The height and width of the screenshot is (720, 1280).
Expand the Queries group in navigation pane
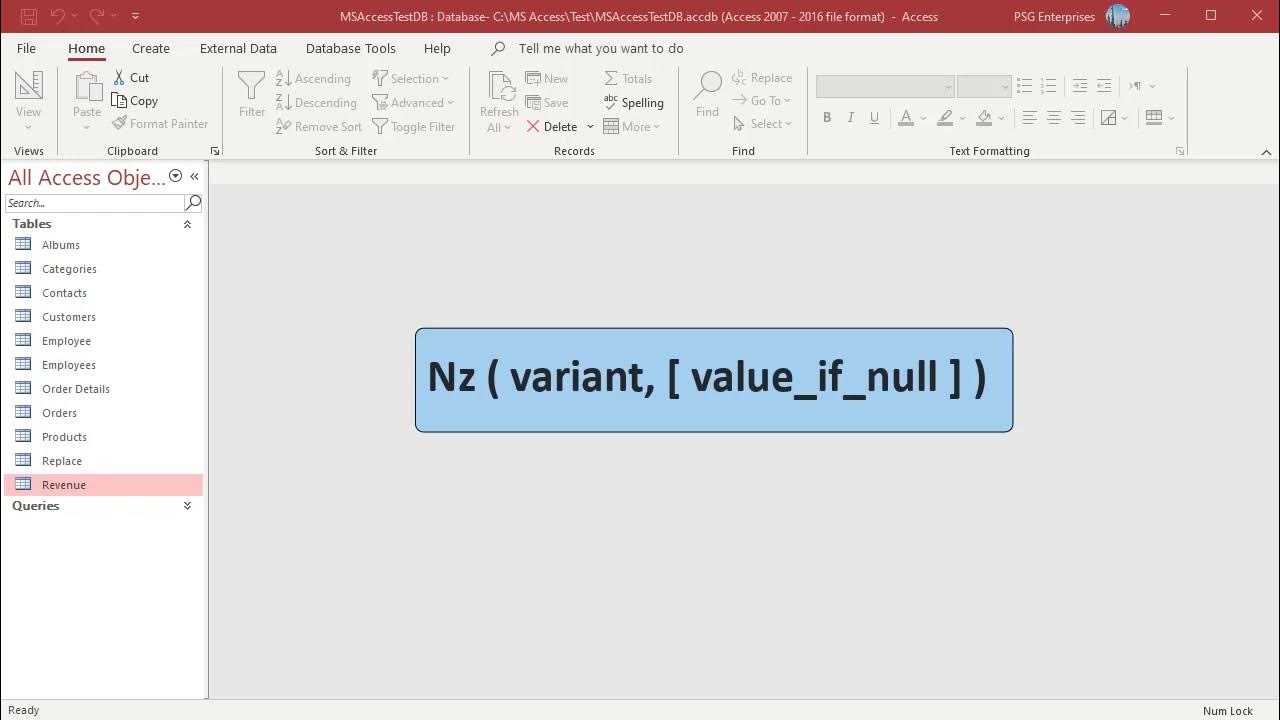(187, 506)
